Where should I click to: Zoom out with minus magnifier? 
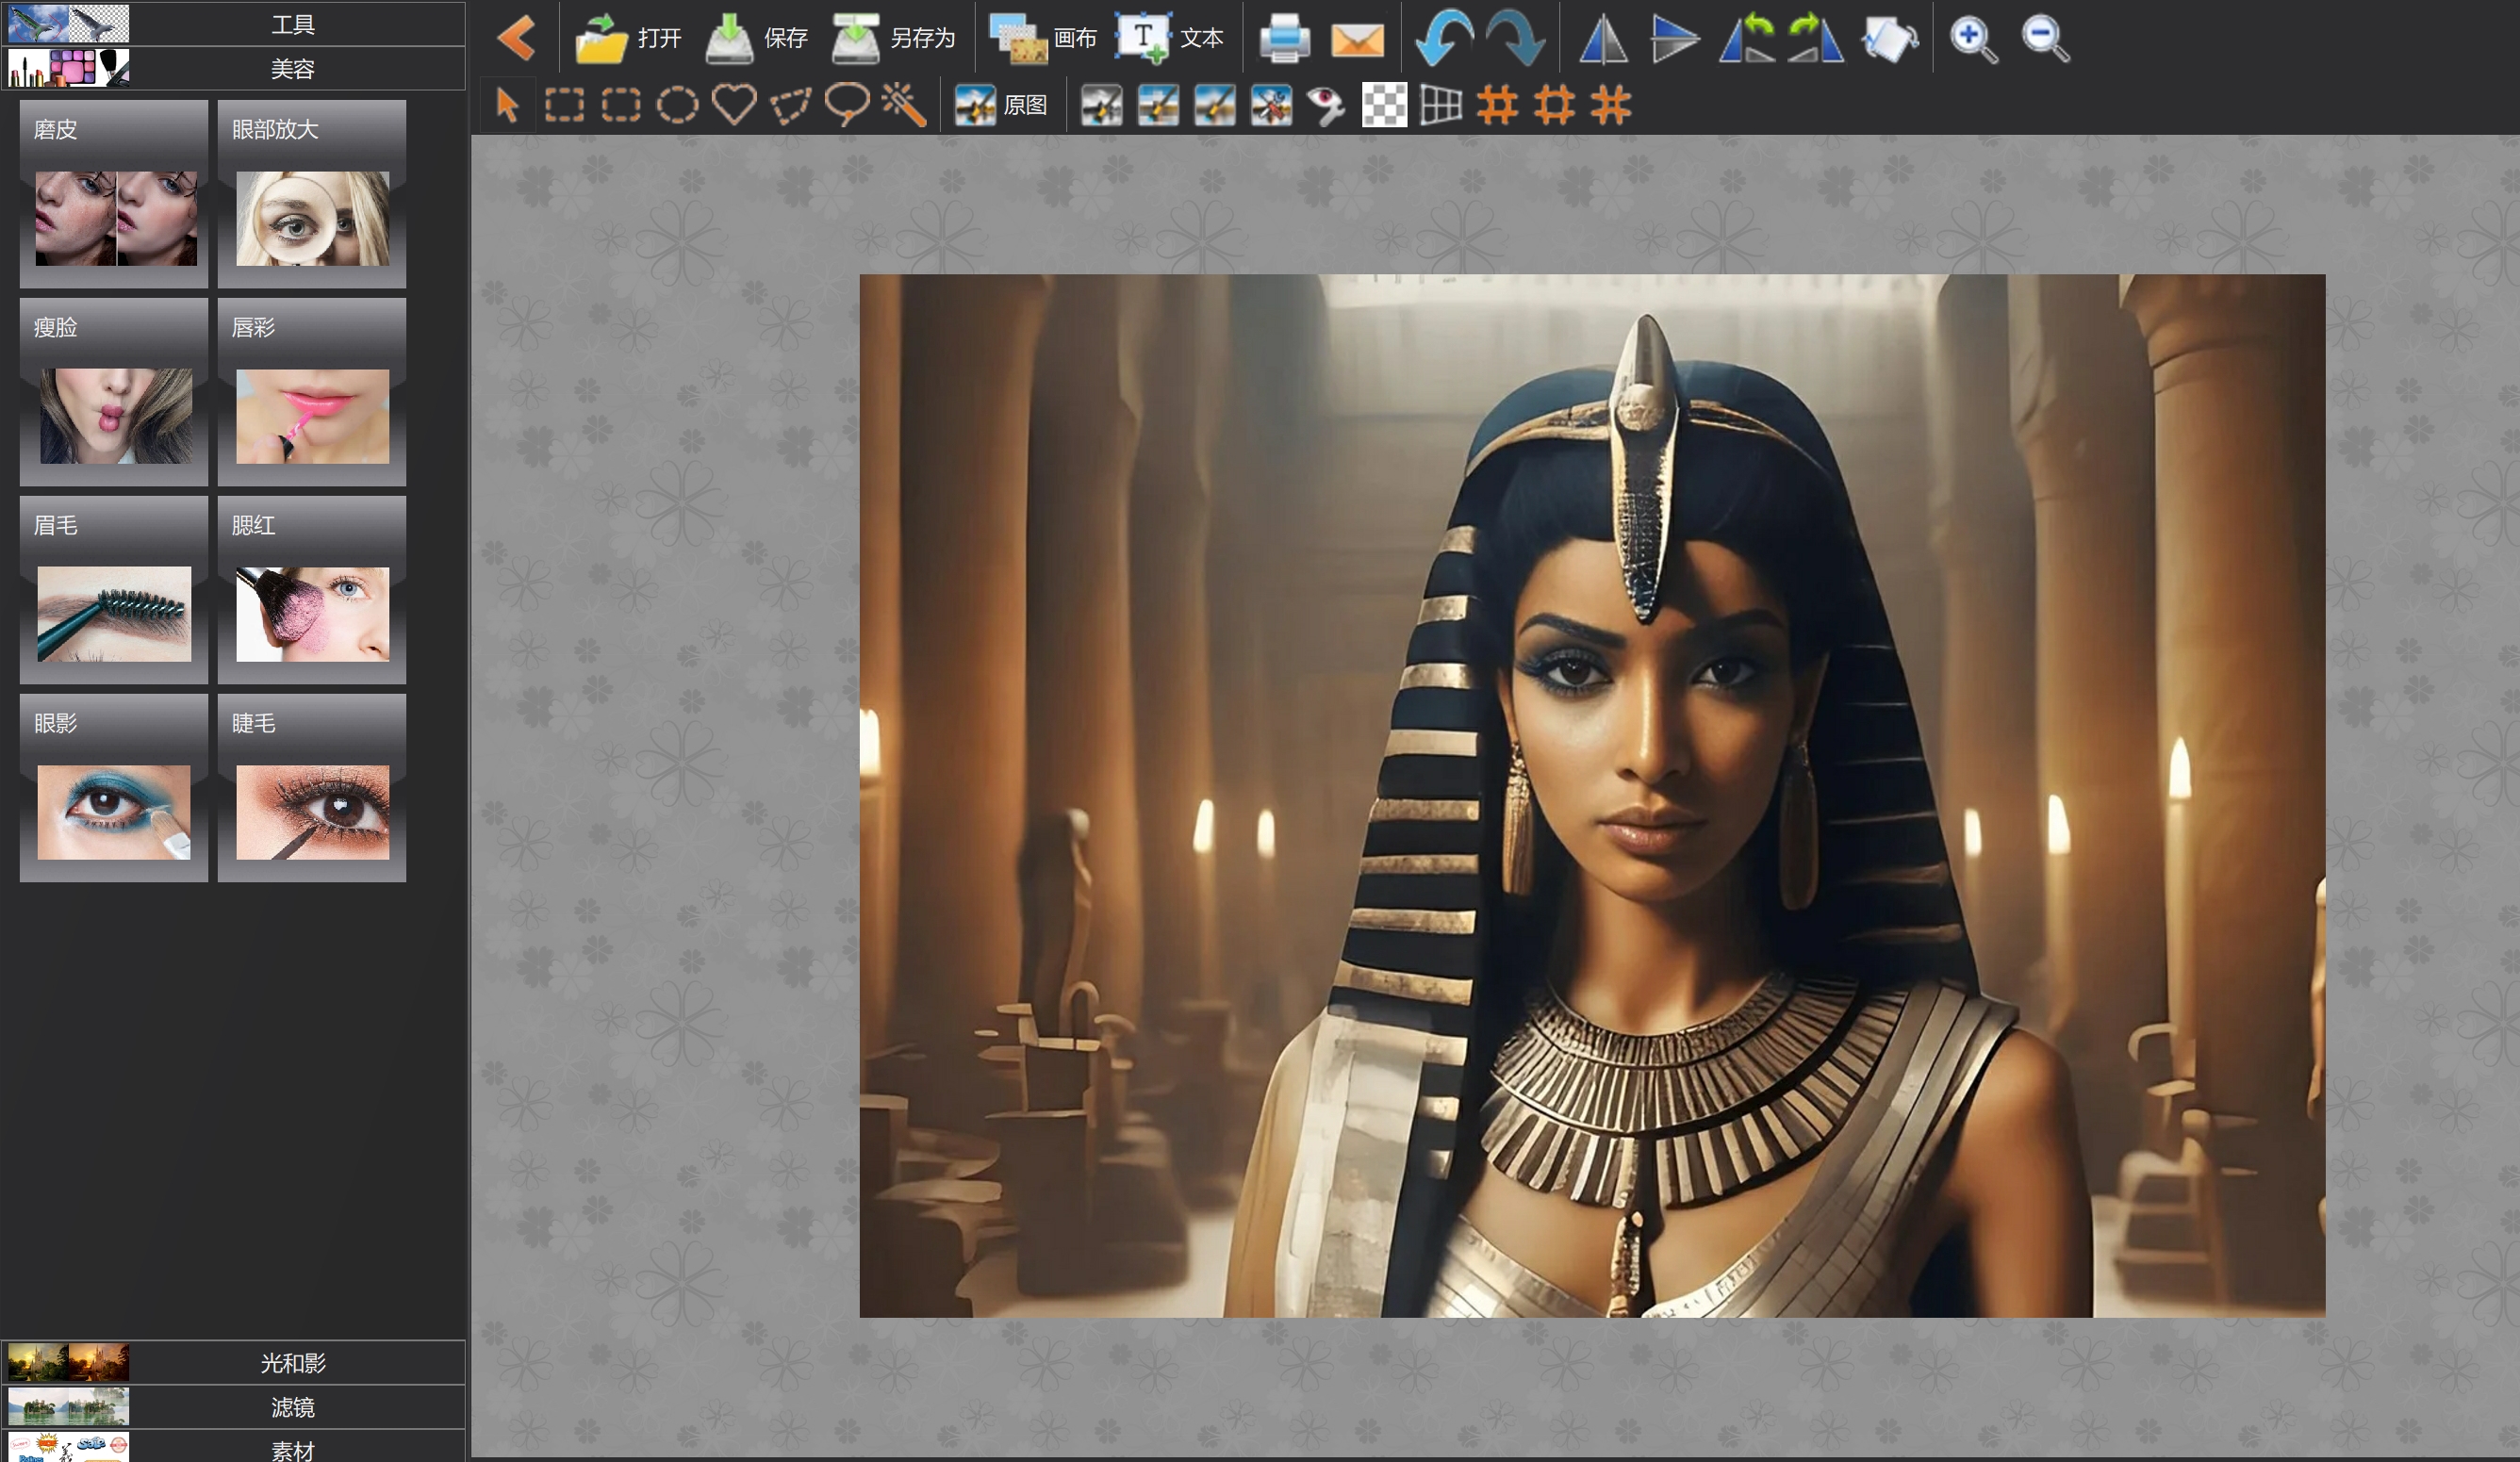click(x=2045, y=39)
